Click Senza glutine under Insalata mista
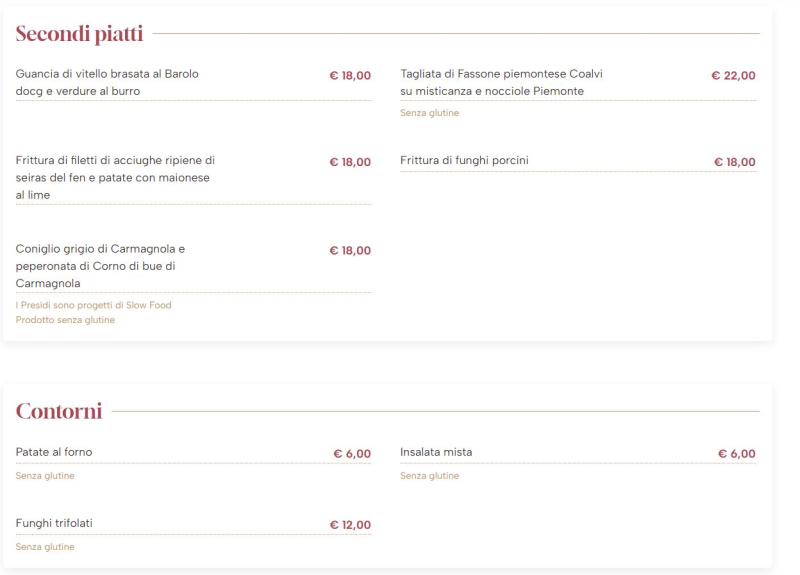 pyautogui.click(x=430, y=476)
